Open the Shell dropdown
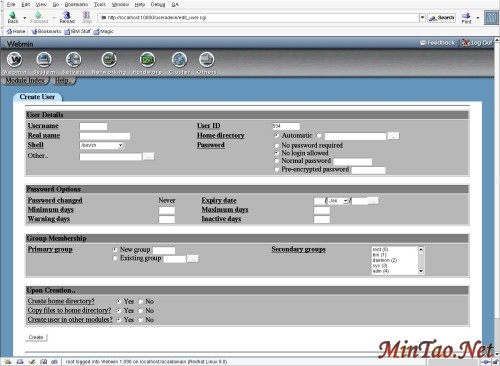This screenshot has width=500, height=366. click(x=102, y=145)
